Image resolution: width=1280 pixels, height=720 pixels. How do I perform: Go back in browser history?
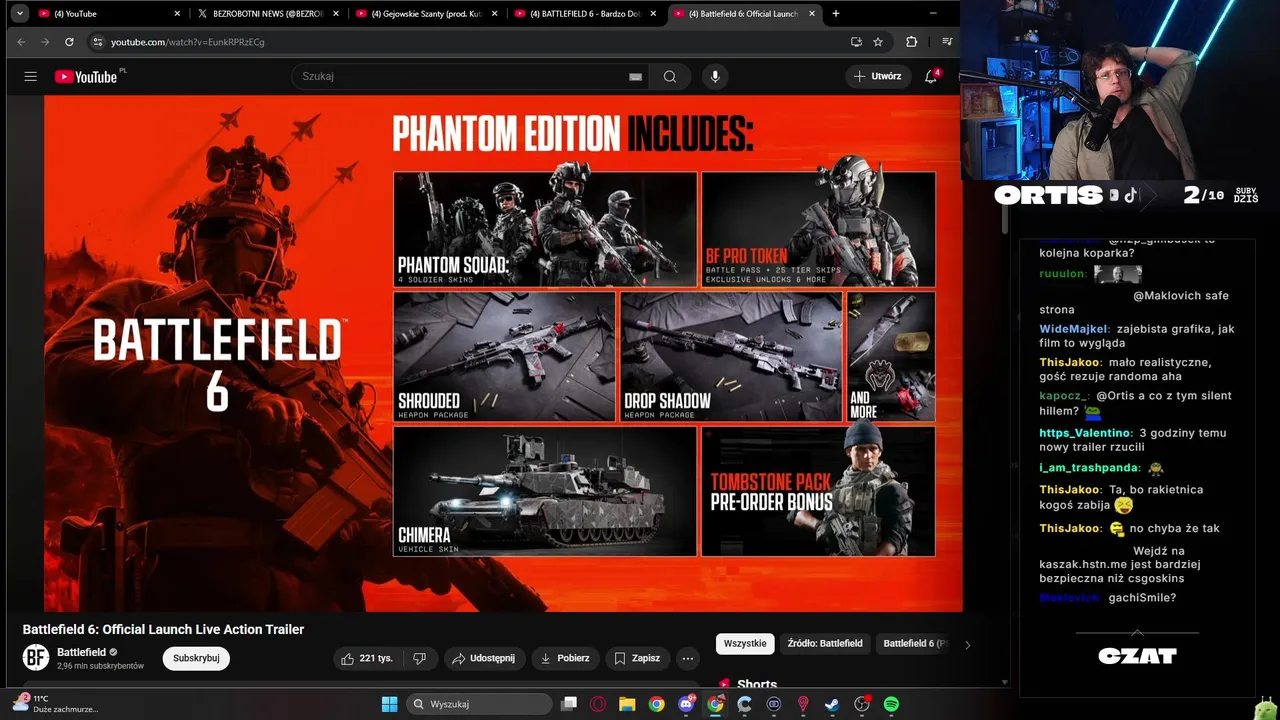tap(21, 42)
